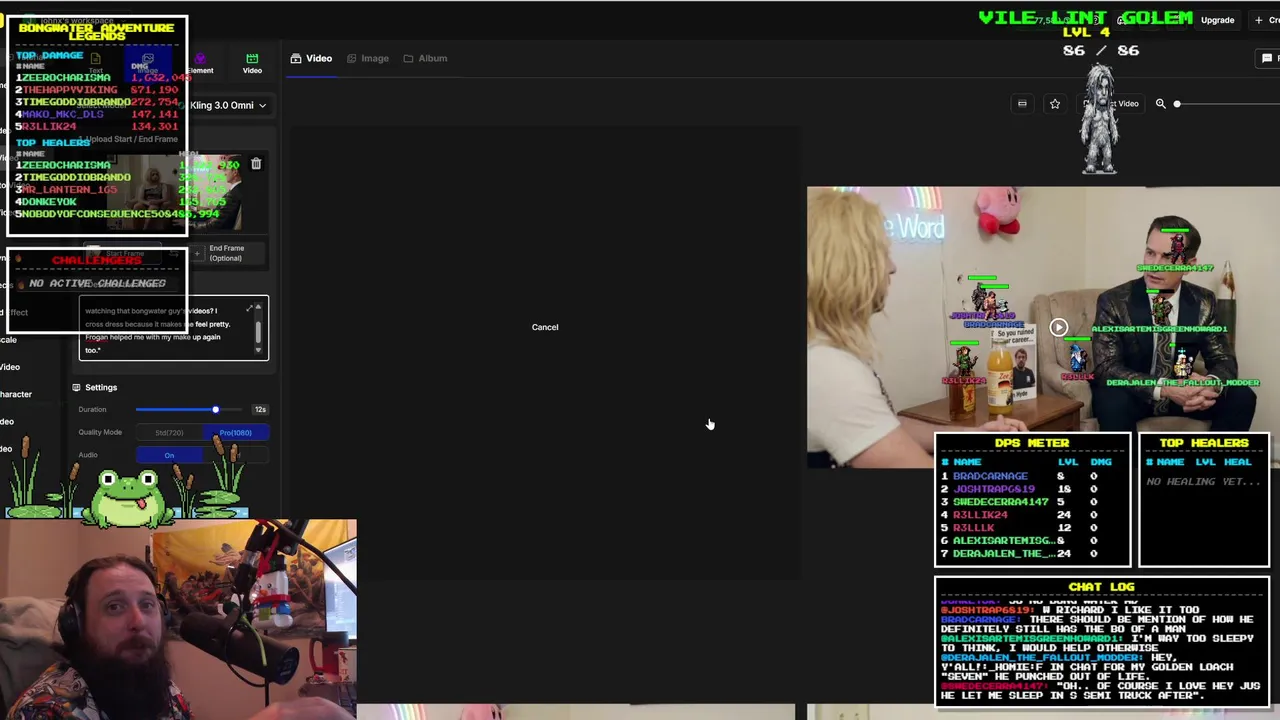Click the Element tool icon
The height and width of the screenshot is (720, 1280).
point(200,63)
